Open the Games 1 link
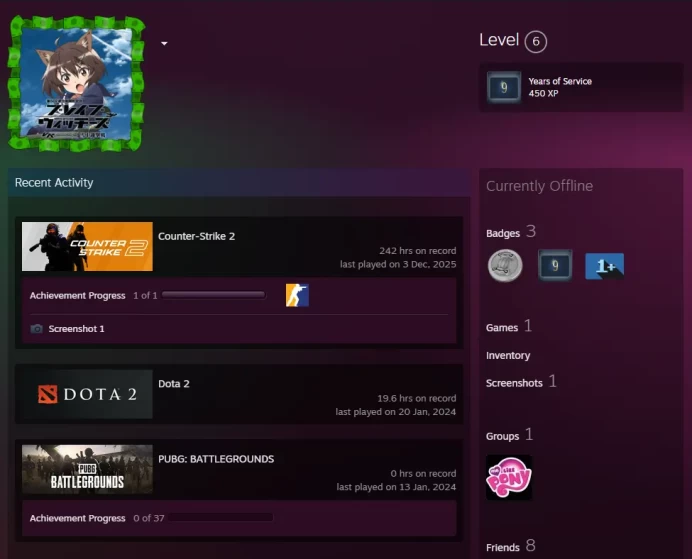This screenshot has width=692, height=559. 509,327
